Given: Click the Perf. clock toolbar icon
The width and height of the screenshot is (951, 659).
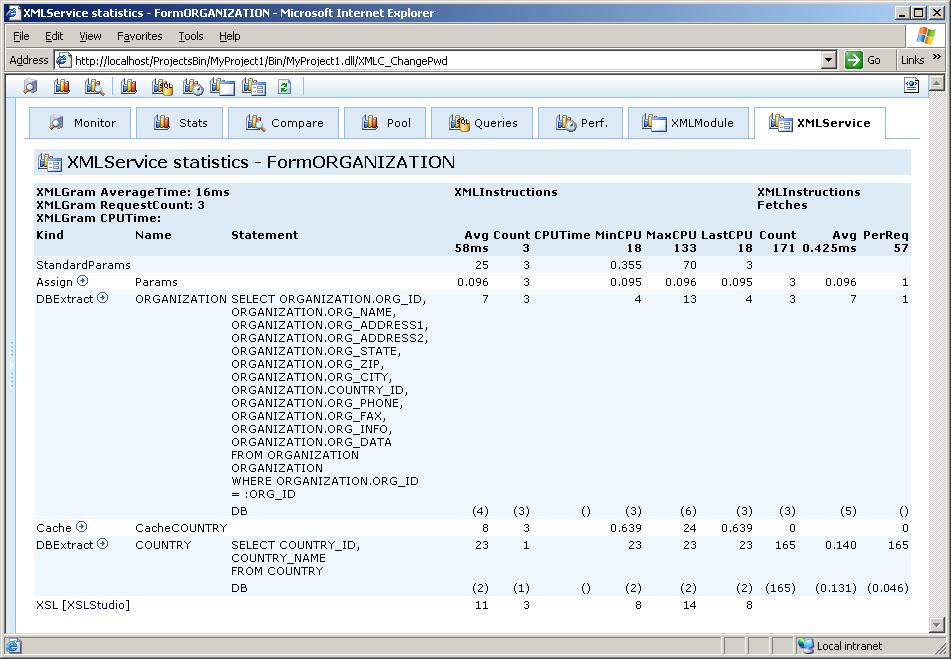Looking at the screenshot, I should point(192,87).
